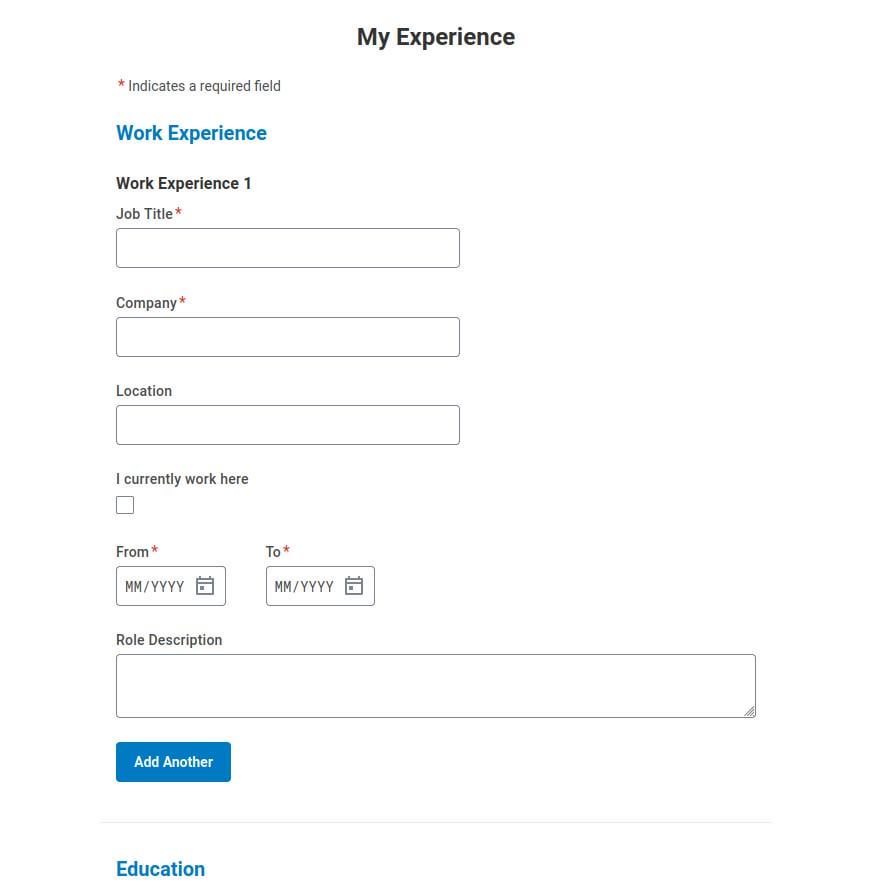Click the My Experience page title
The height and width of the screenshot is (891, 891).
436,37
